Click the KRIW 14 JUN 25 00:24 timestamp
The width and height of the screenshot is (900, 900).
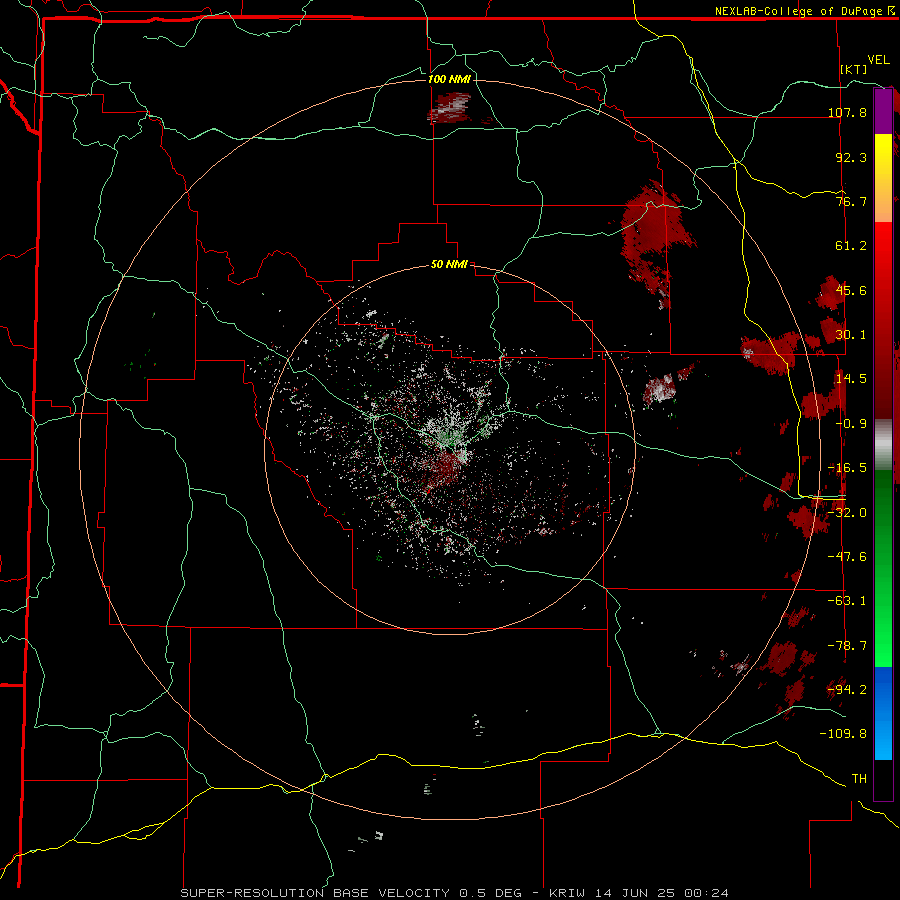coord(639,893)
